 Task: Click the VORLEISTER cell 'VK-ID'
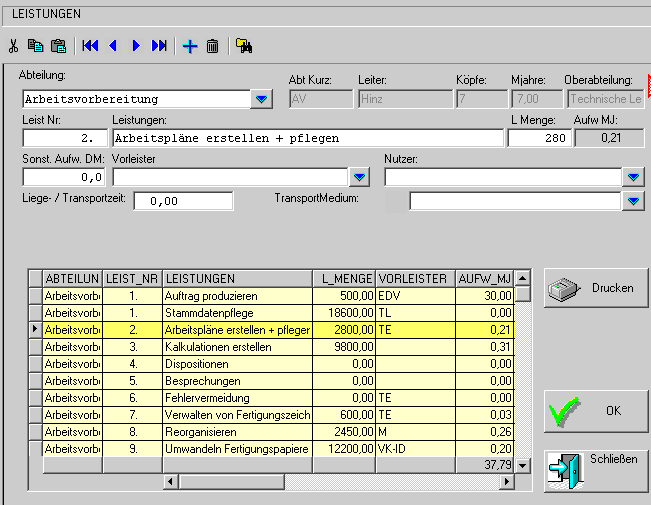coord(416,449)
